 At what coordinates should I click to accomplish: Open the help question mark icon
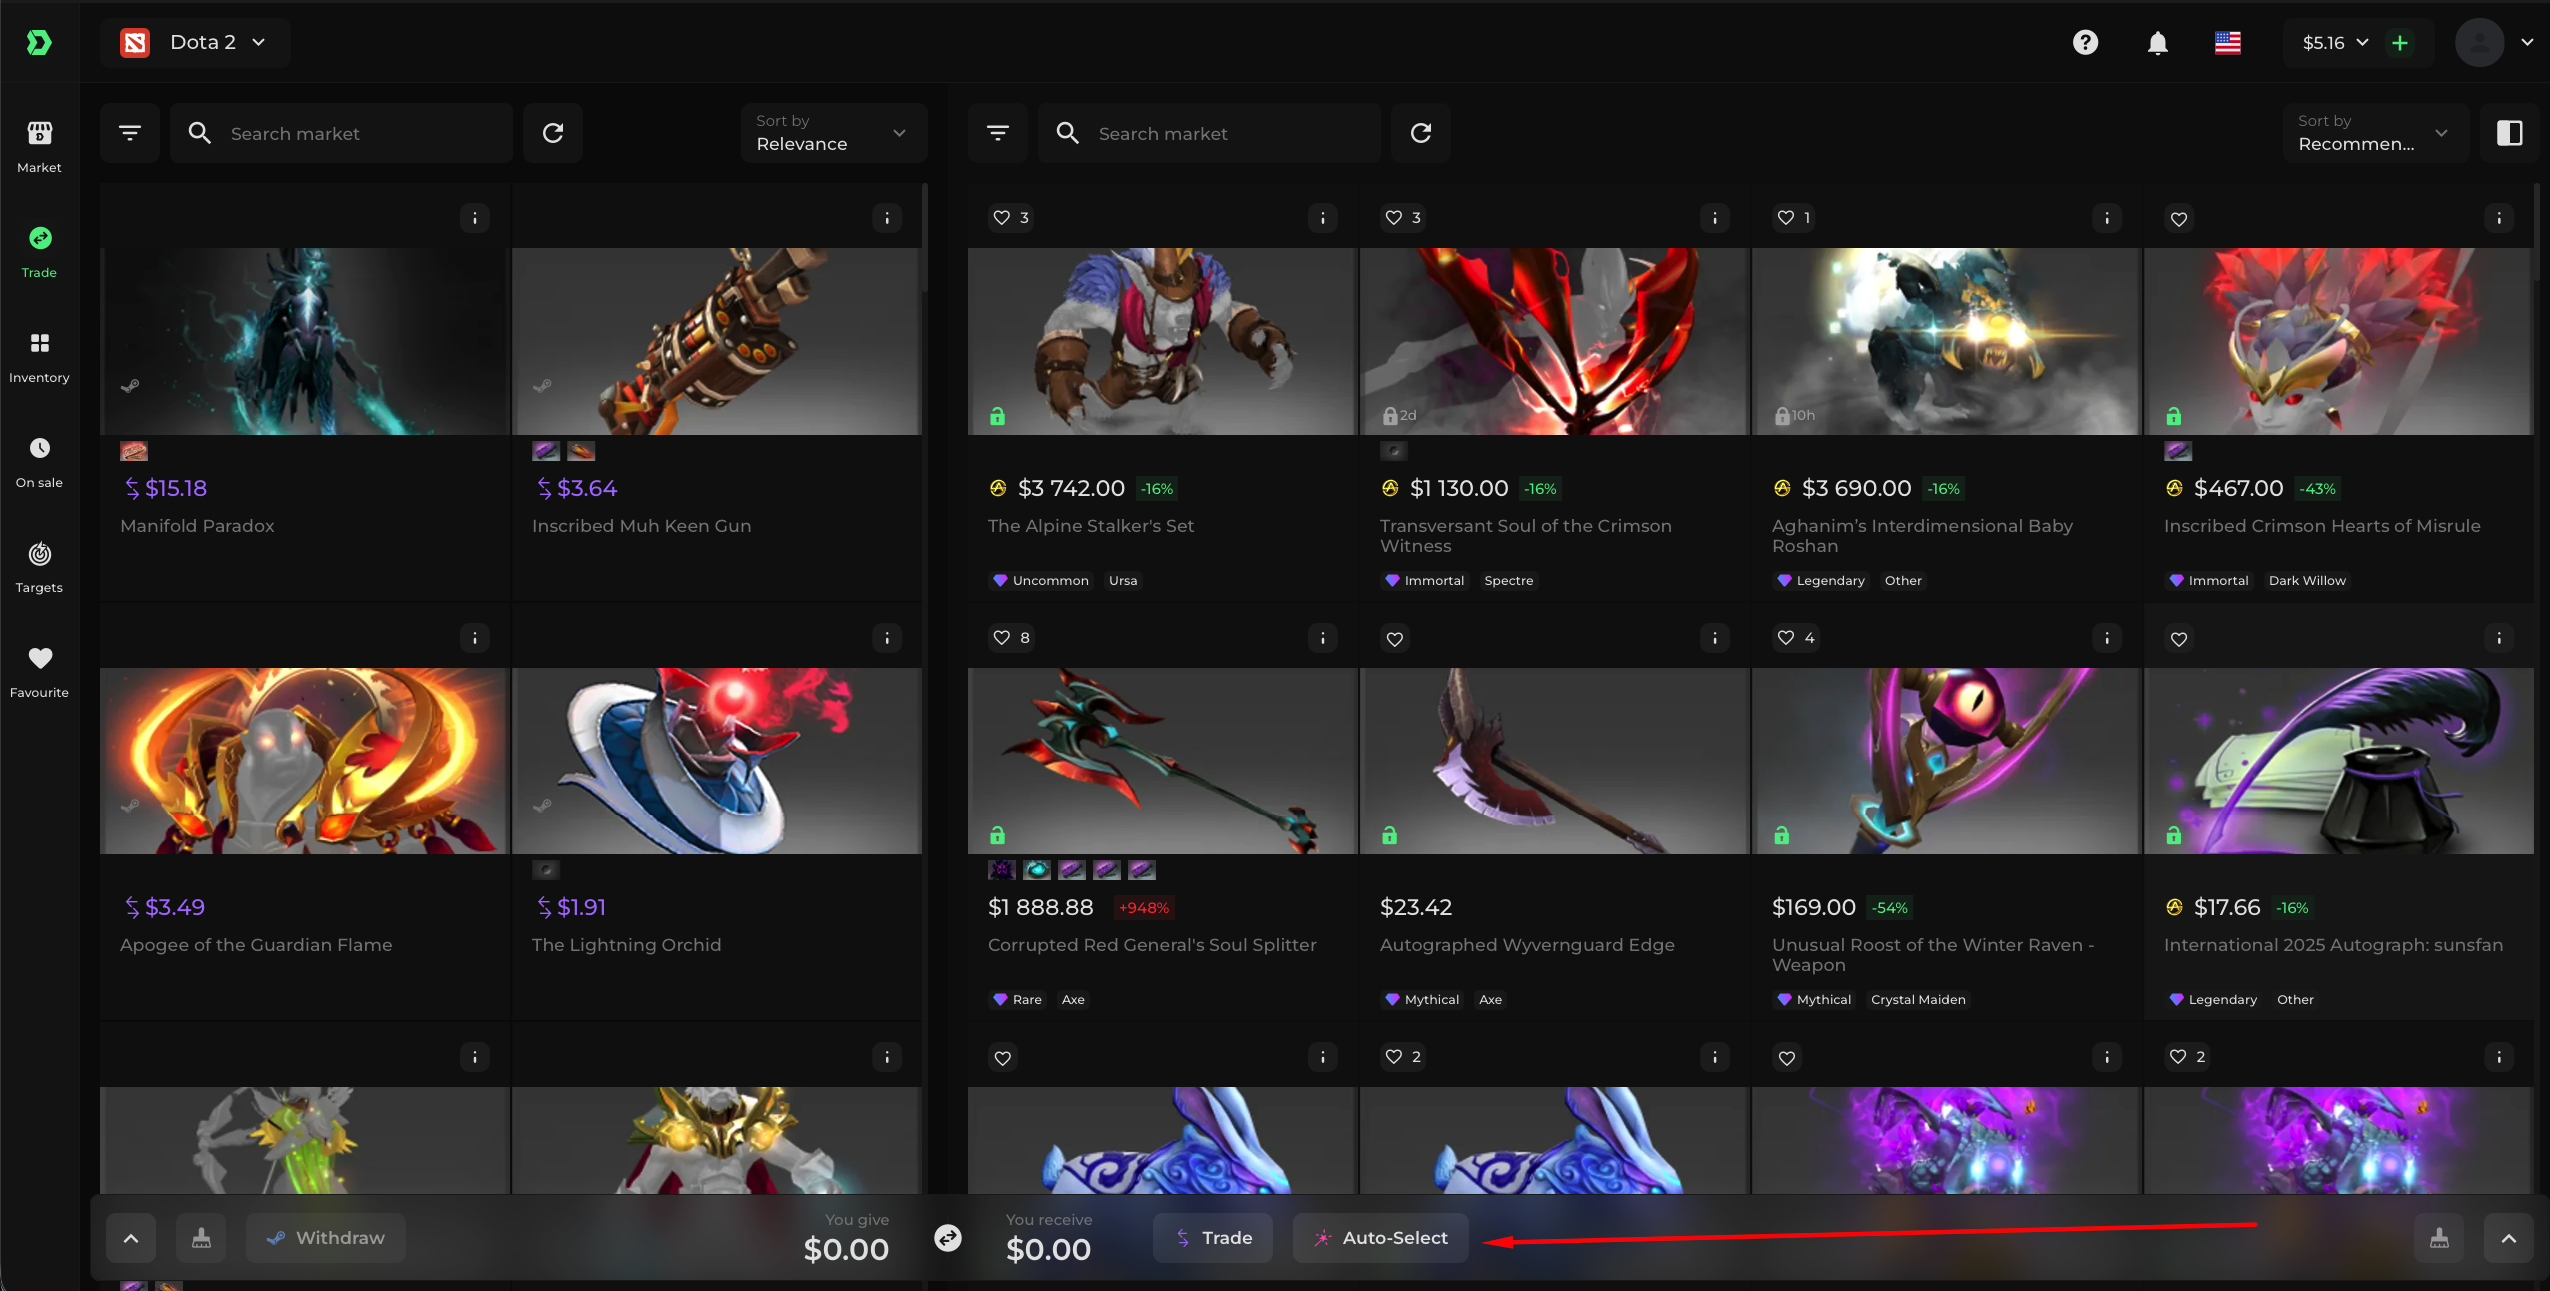click(x=2085, y=42)
